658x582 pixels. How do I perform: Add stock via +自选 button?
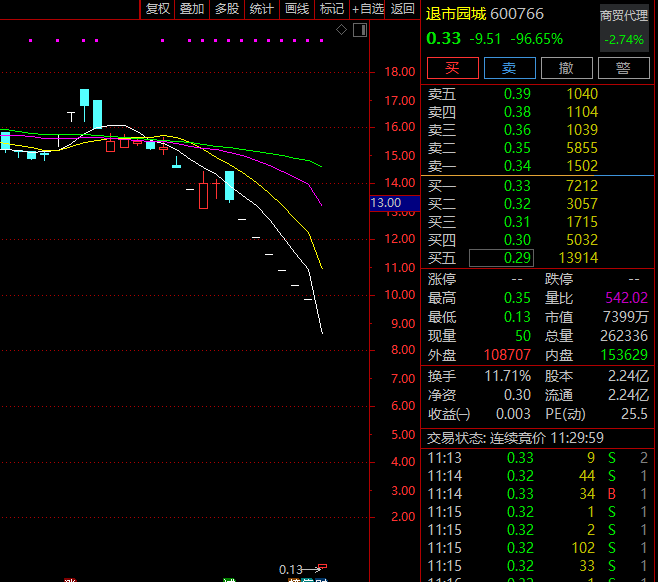tap(368, 9)
